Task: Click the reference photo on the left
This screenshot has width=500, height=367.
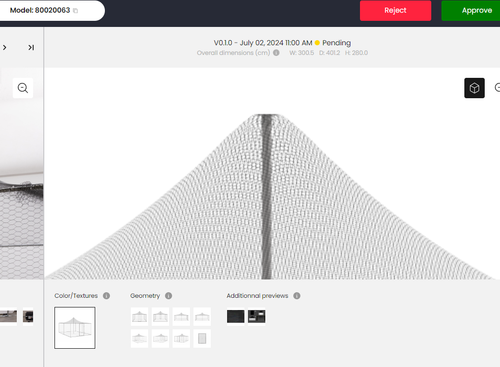Action: [22, 173]
